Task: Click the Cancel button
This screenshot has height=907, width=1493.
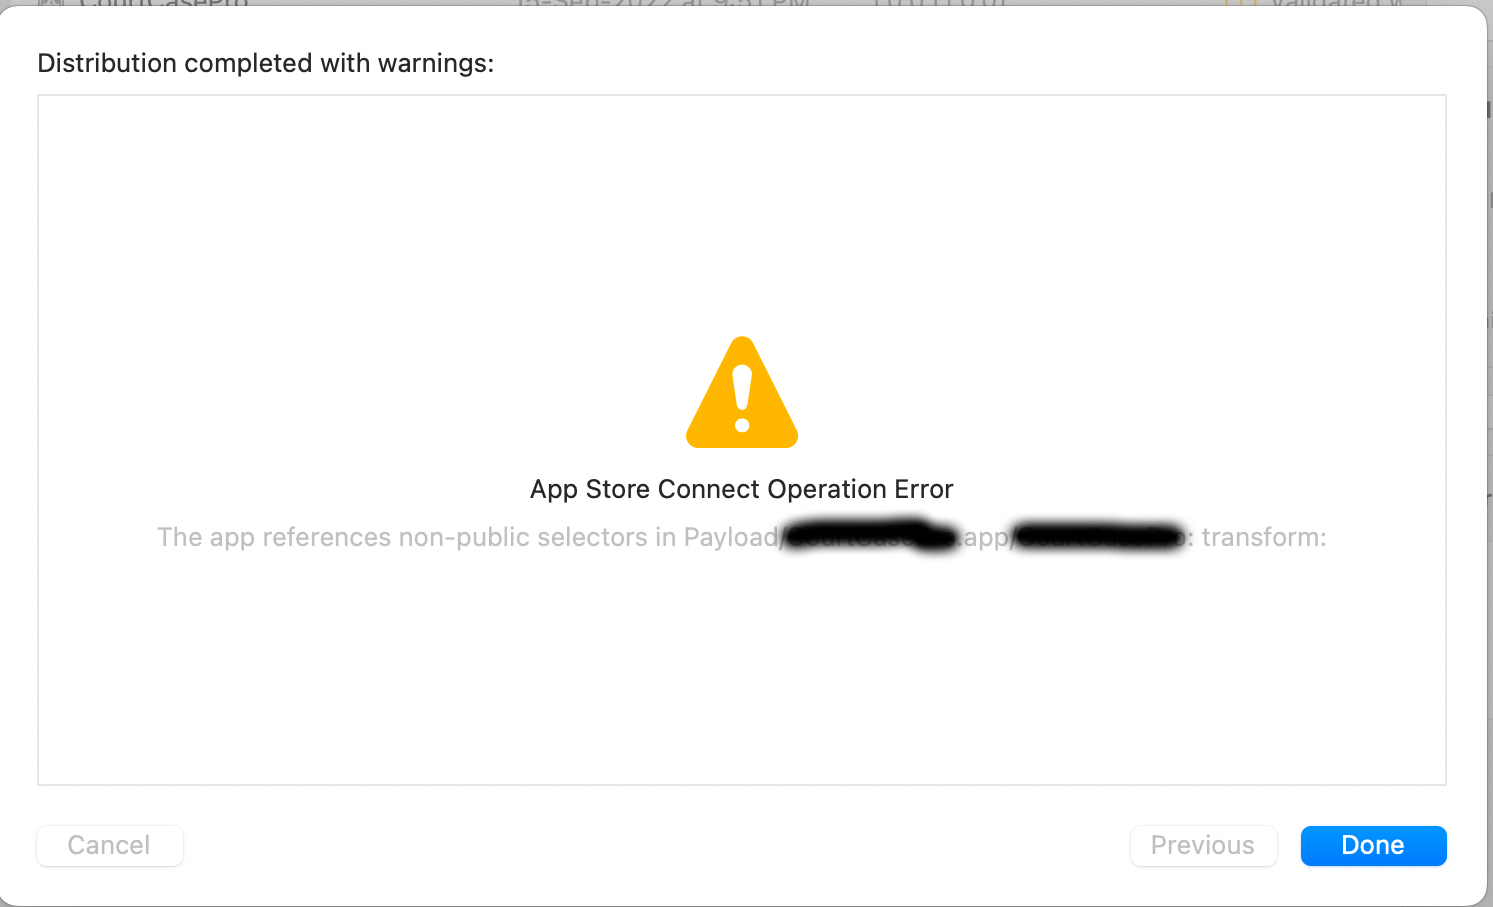Action: (109, 846)
